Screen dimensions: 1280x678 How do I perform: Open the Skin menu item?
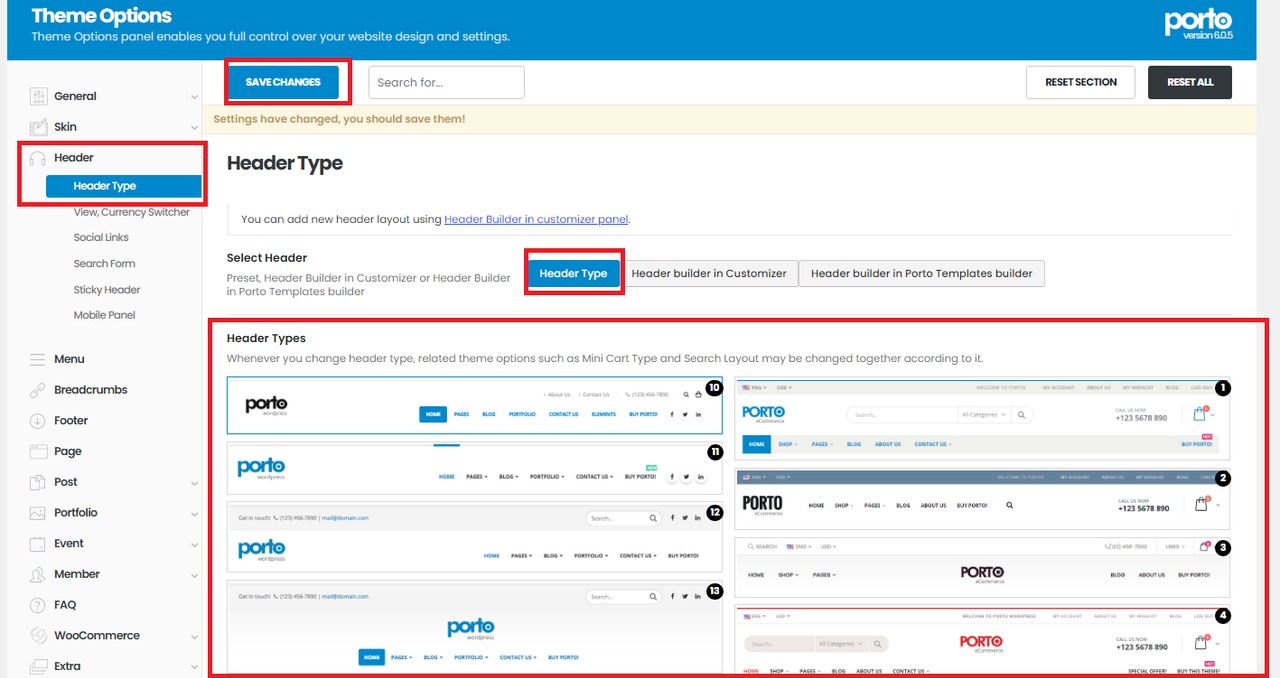[65, 127]
